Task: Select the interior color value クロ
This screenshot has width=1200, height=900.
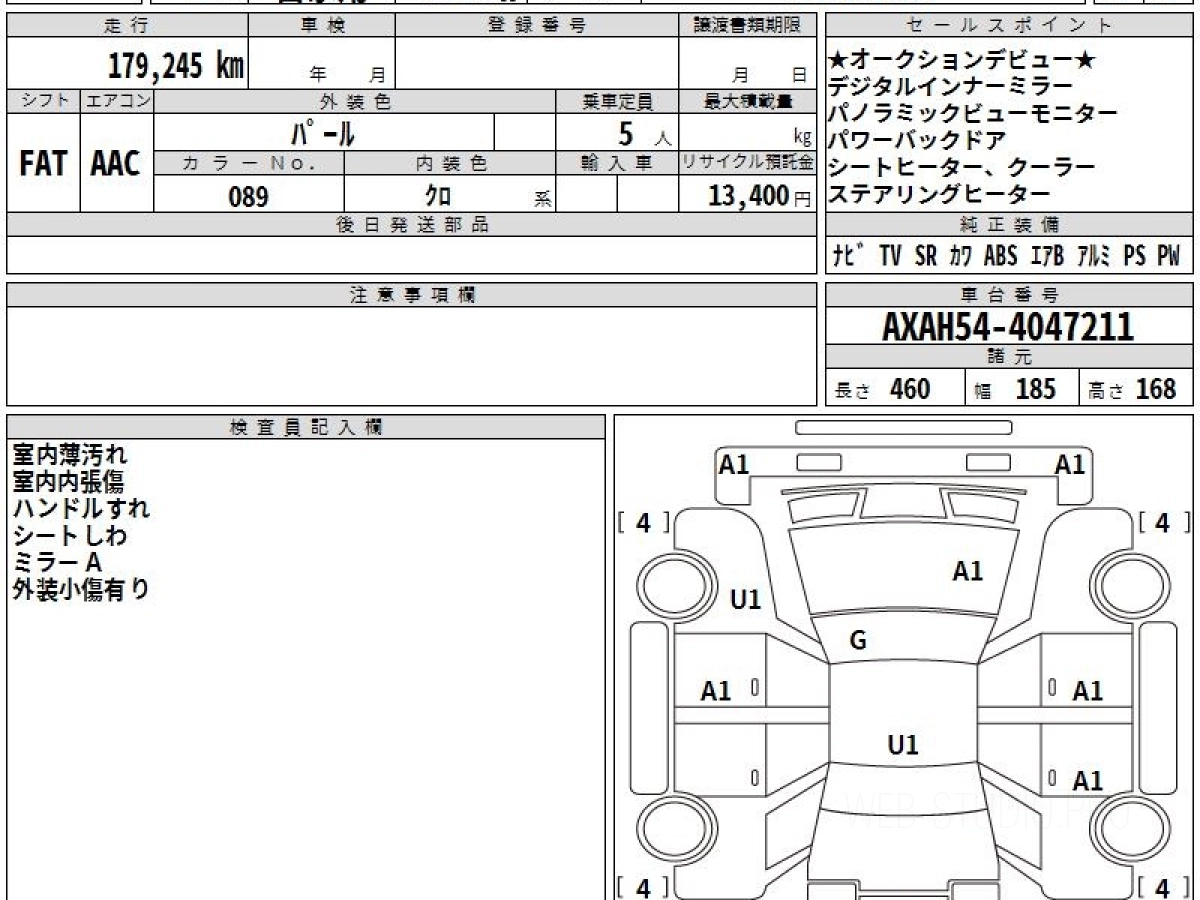Action: 438,197
